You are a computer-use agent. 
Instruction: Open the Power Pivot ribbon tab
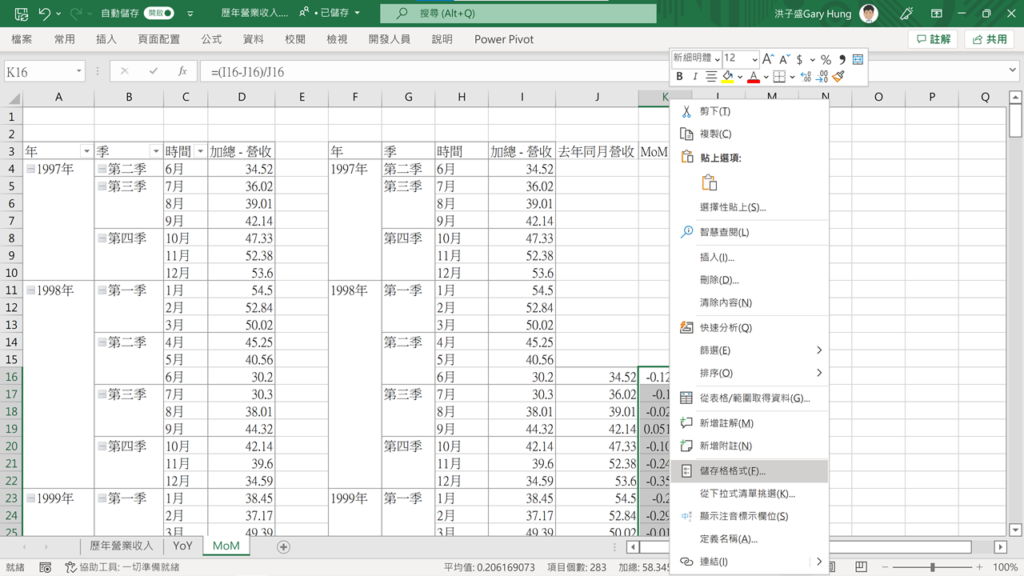click(x=504, y=39)
